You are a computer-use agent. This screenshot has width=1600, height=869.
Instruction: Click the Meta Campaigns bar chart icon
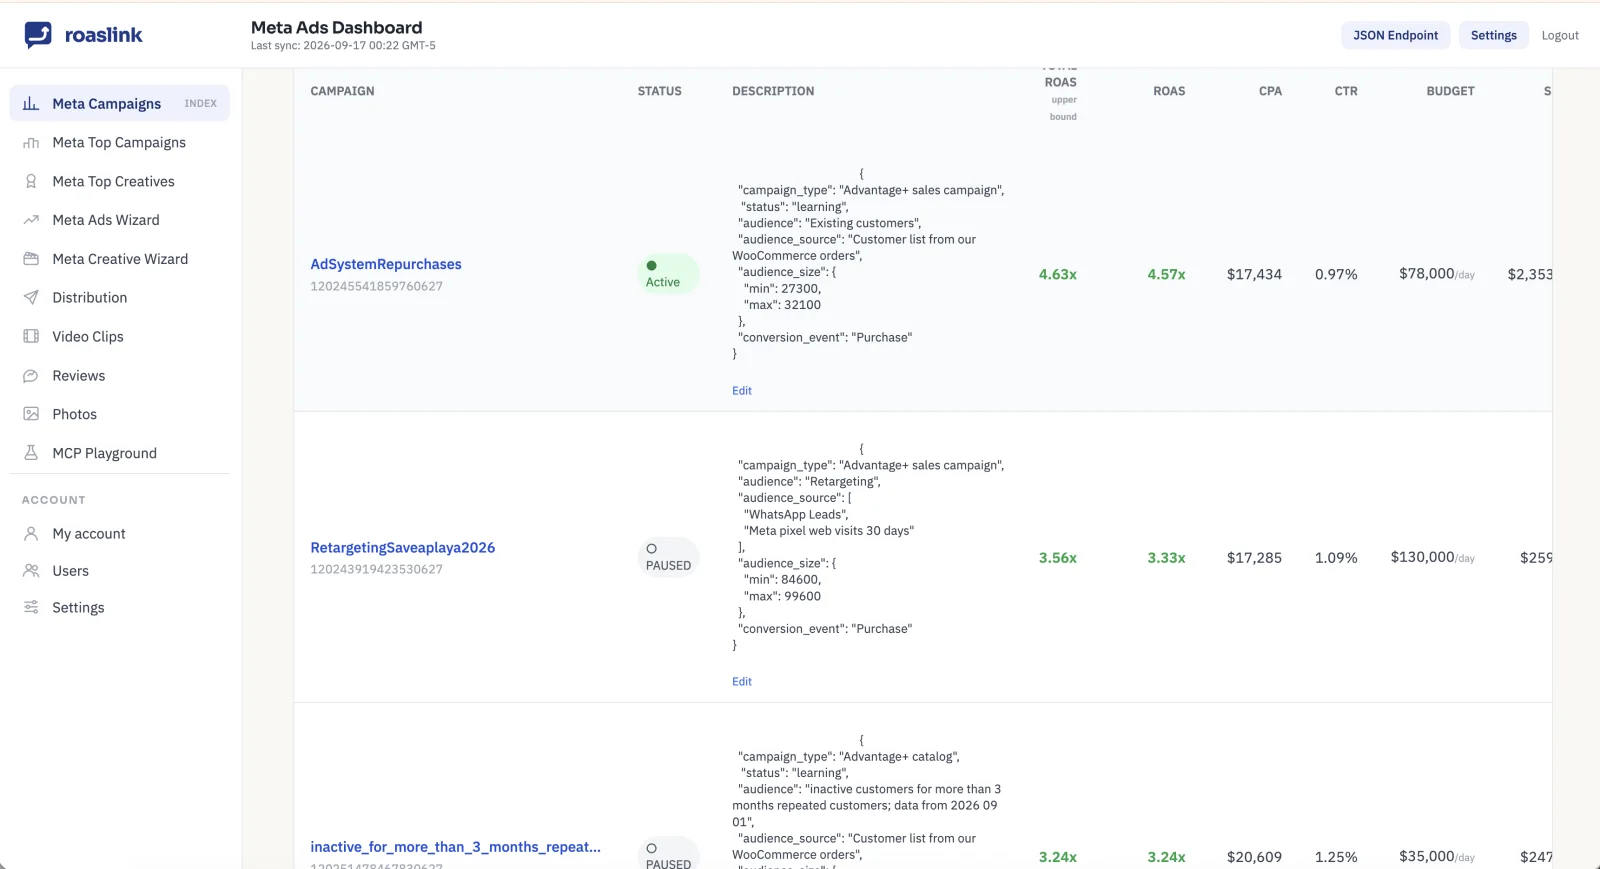click(31, 103)
